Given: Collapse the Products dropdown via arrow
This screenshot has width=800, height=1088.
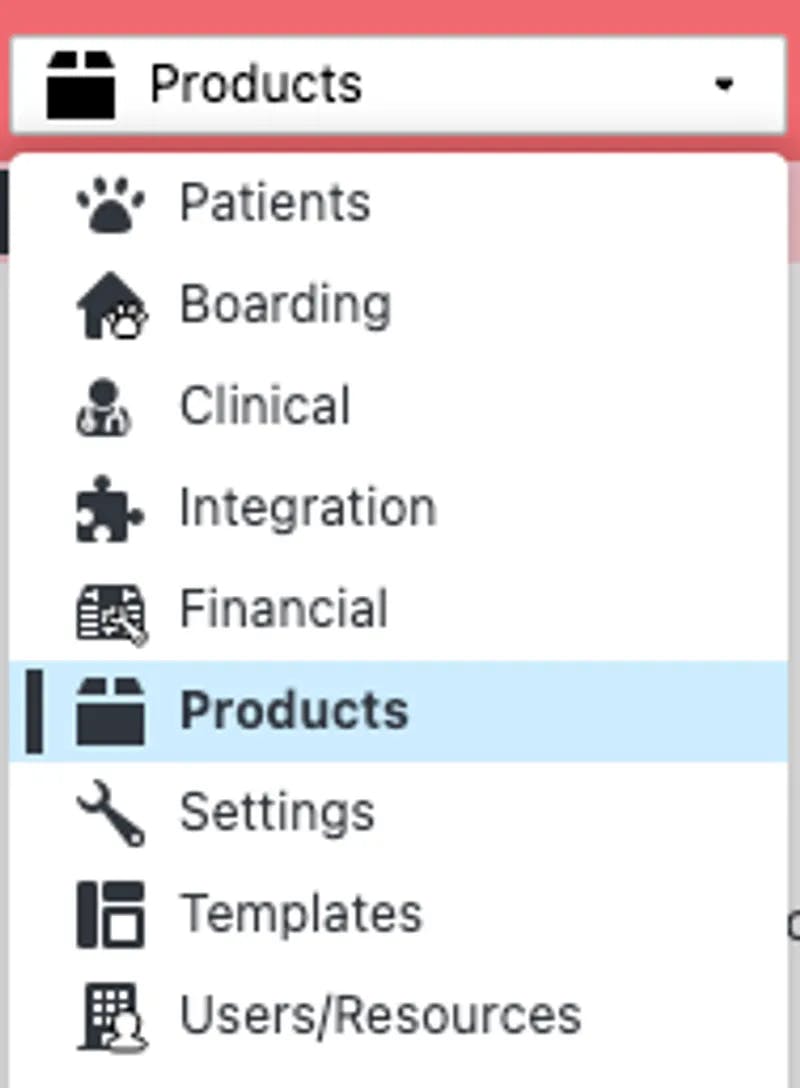Looking at the screenshot, I should coord(724,85).
